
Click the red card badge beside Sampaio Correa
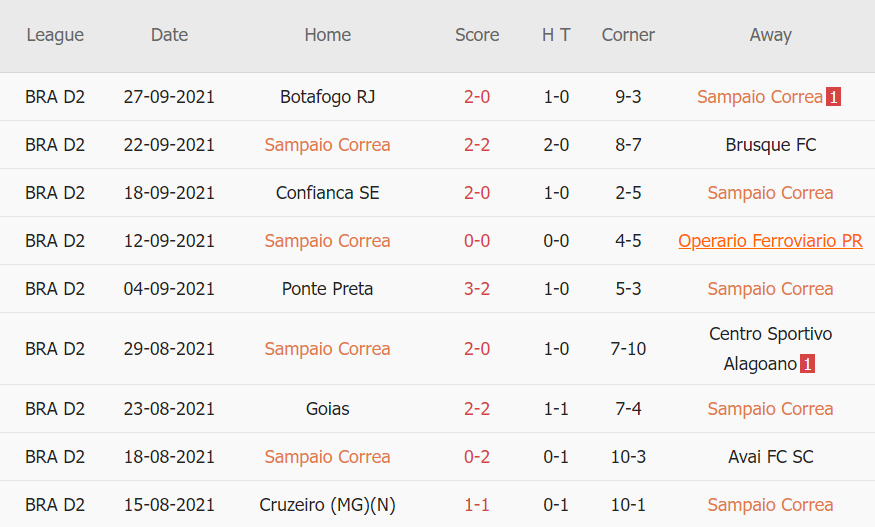coord(834,97)
